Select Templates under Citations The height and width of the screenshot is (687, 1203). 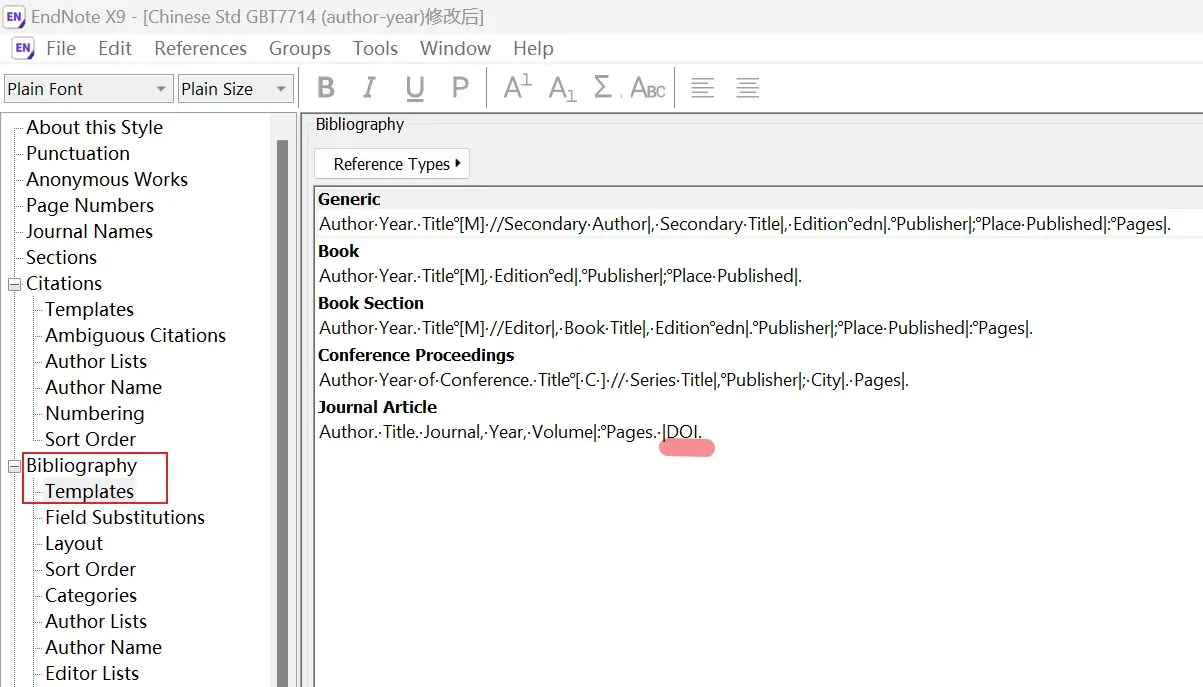[89, 309]
